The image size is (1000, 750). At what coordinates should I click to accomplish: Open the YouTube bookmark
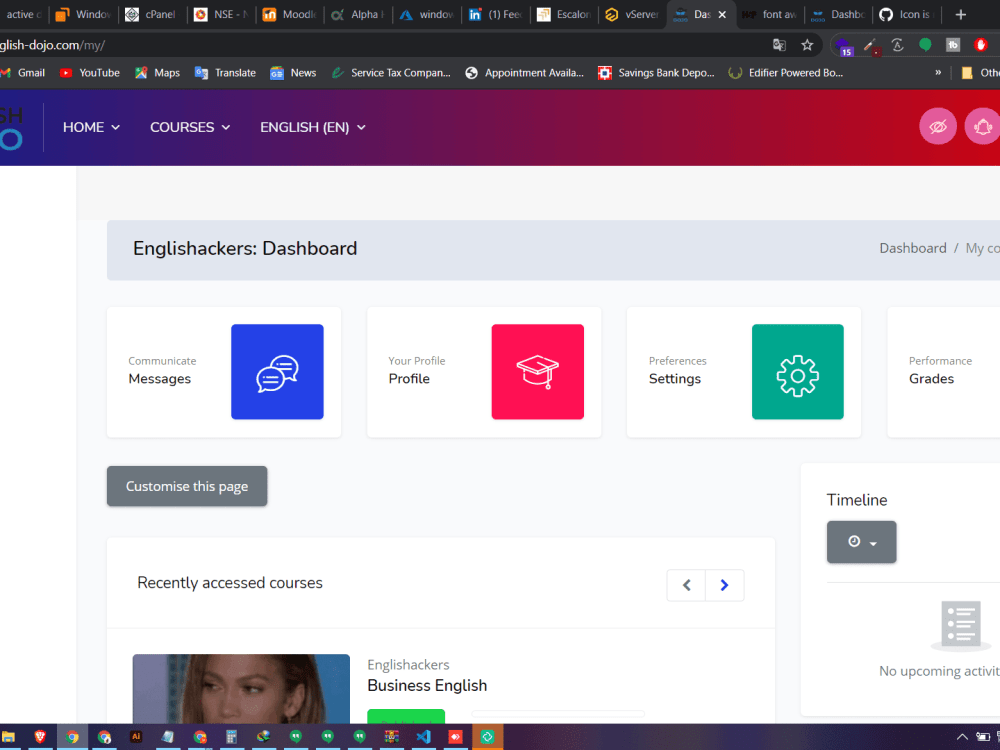(x=90, y=73)
